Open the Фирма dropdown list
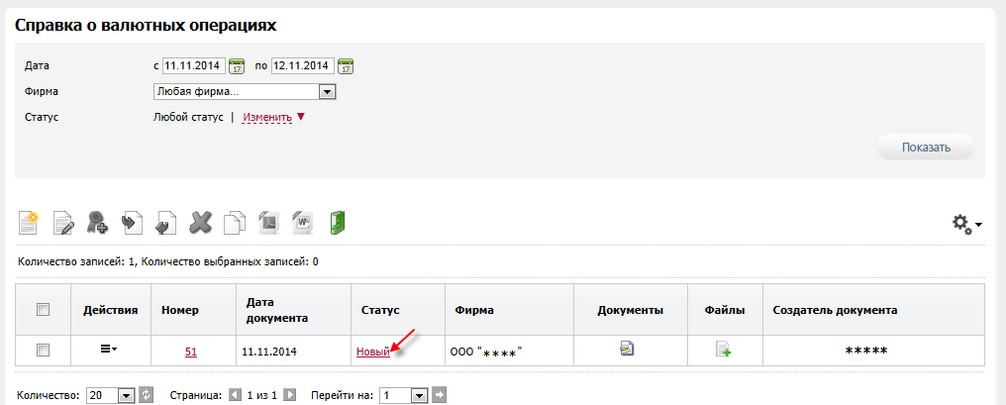1006x405 pixels. click(326, 92)
